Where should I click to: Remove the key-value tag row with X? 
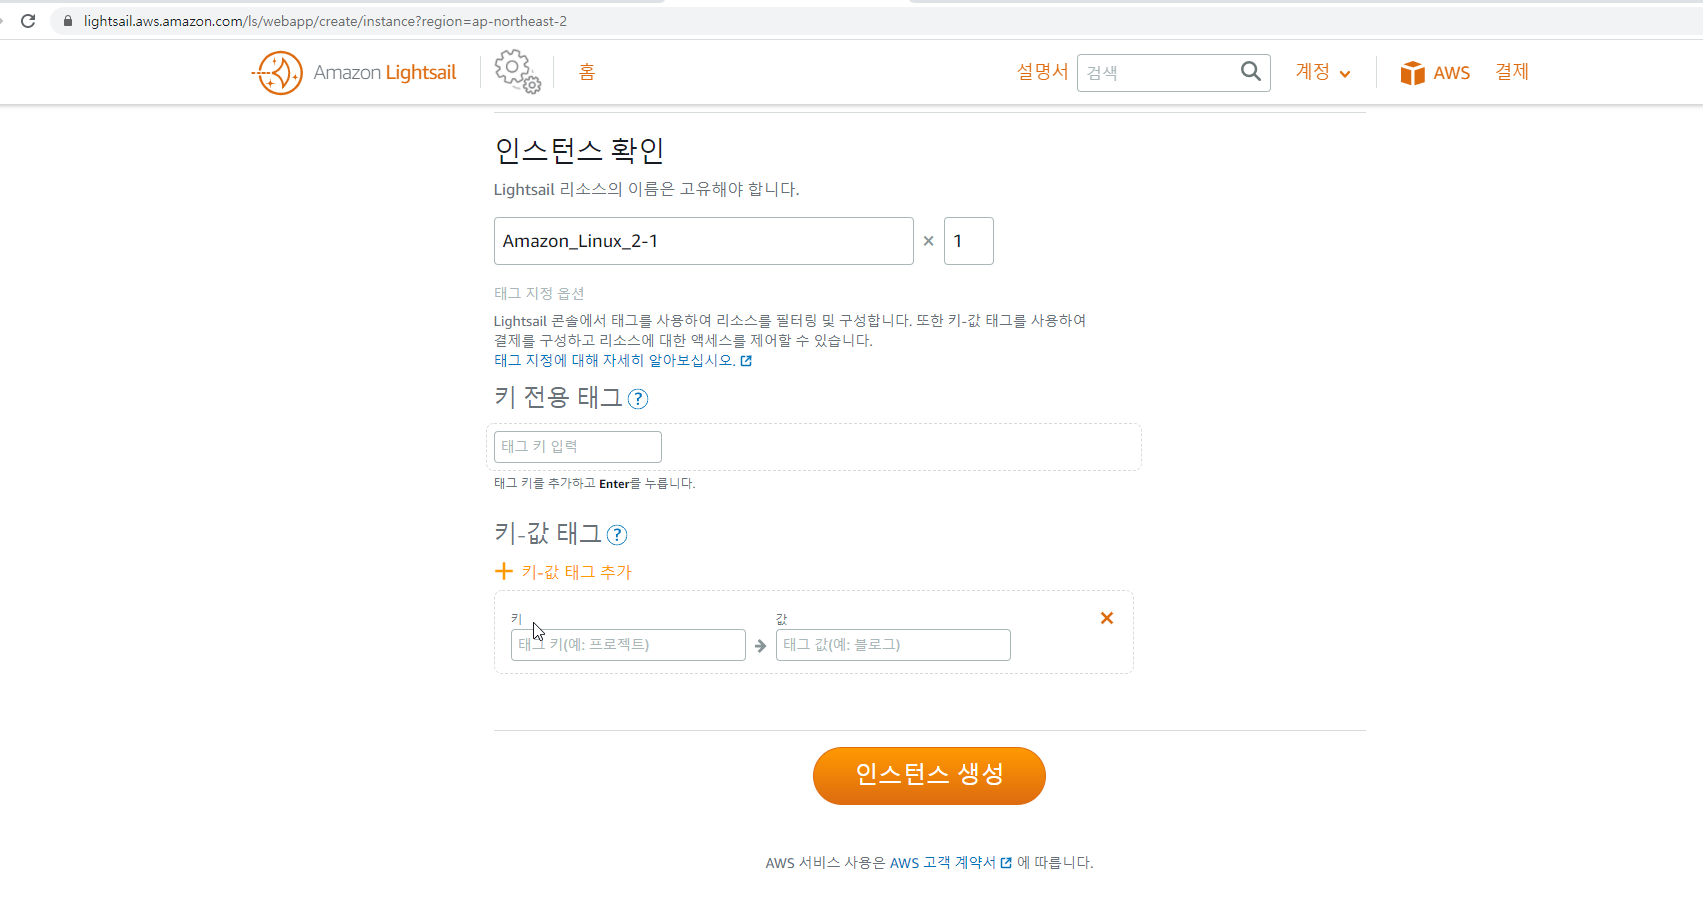tap(1107, 618)
